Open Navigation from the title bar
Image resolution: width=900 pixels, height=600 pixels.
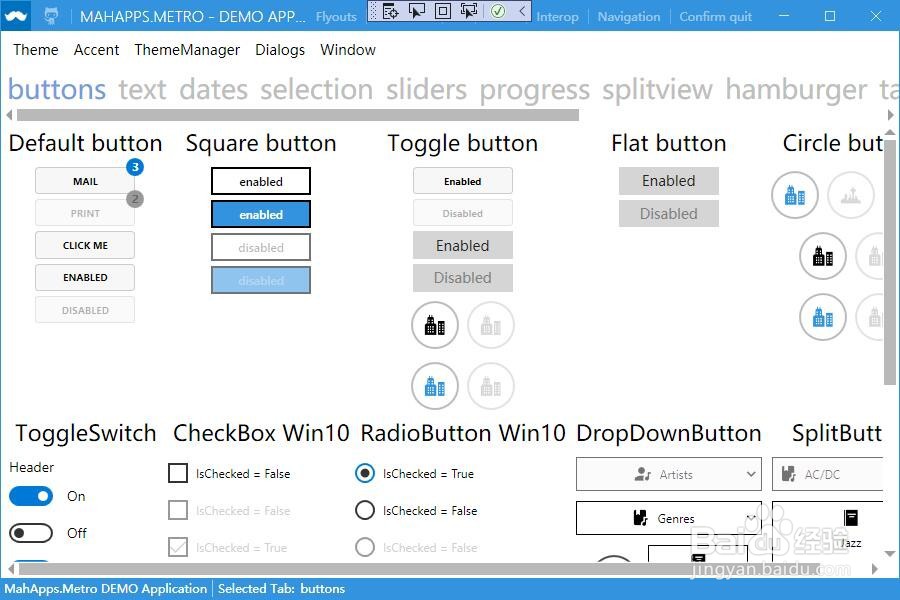tap(629, 17)
